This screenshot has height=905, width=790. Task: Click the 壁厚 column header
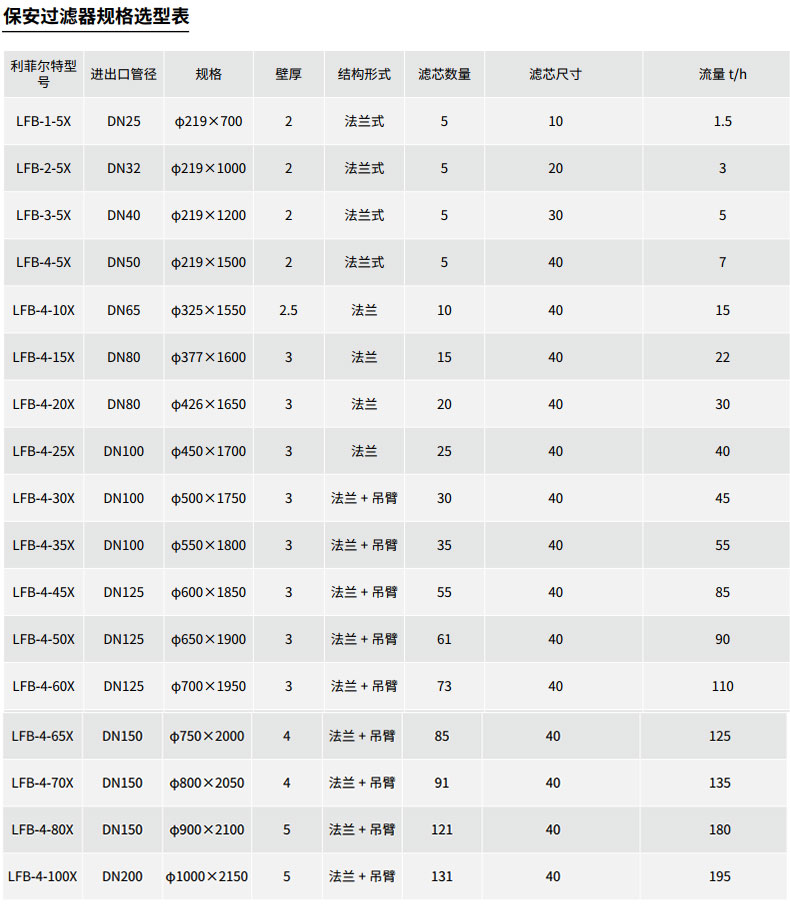pyautogui.click(x=288, y=74)
